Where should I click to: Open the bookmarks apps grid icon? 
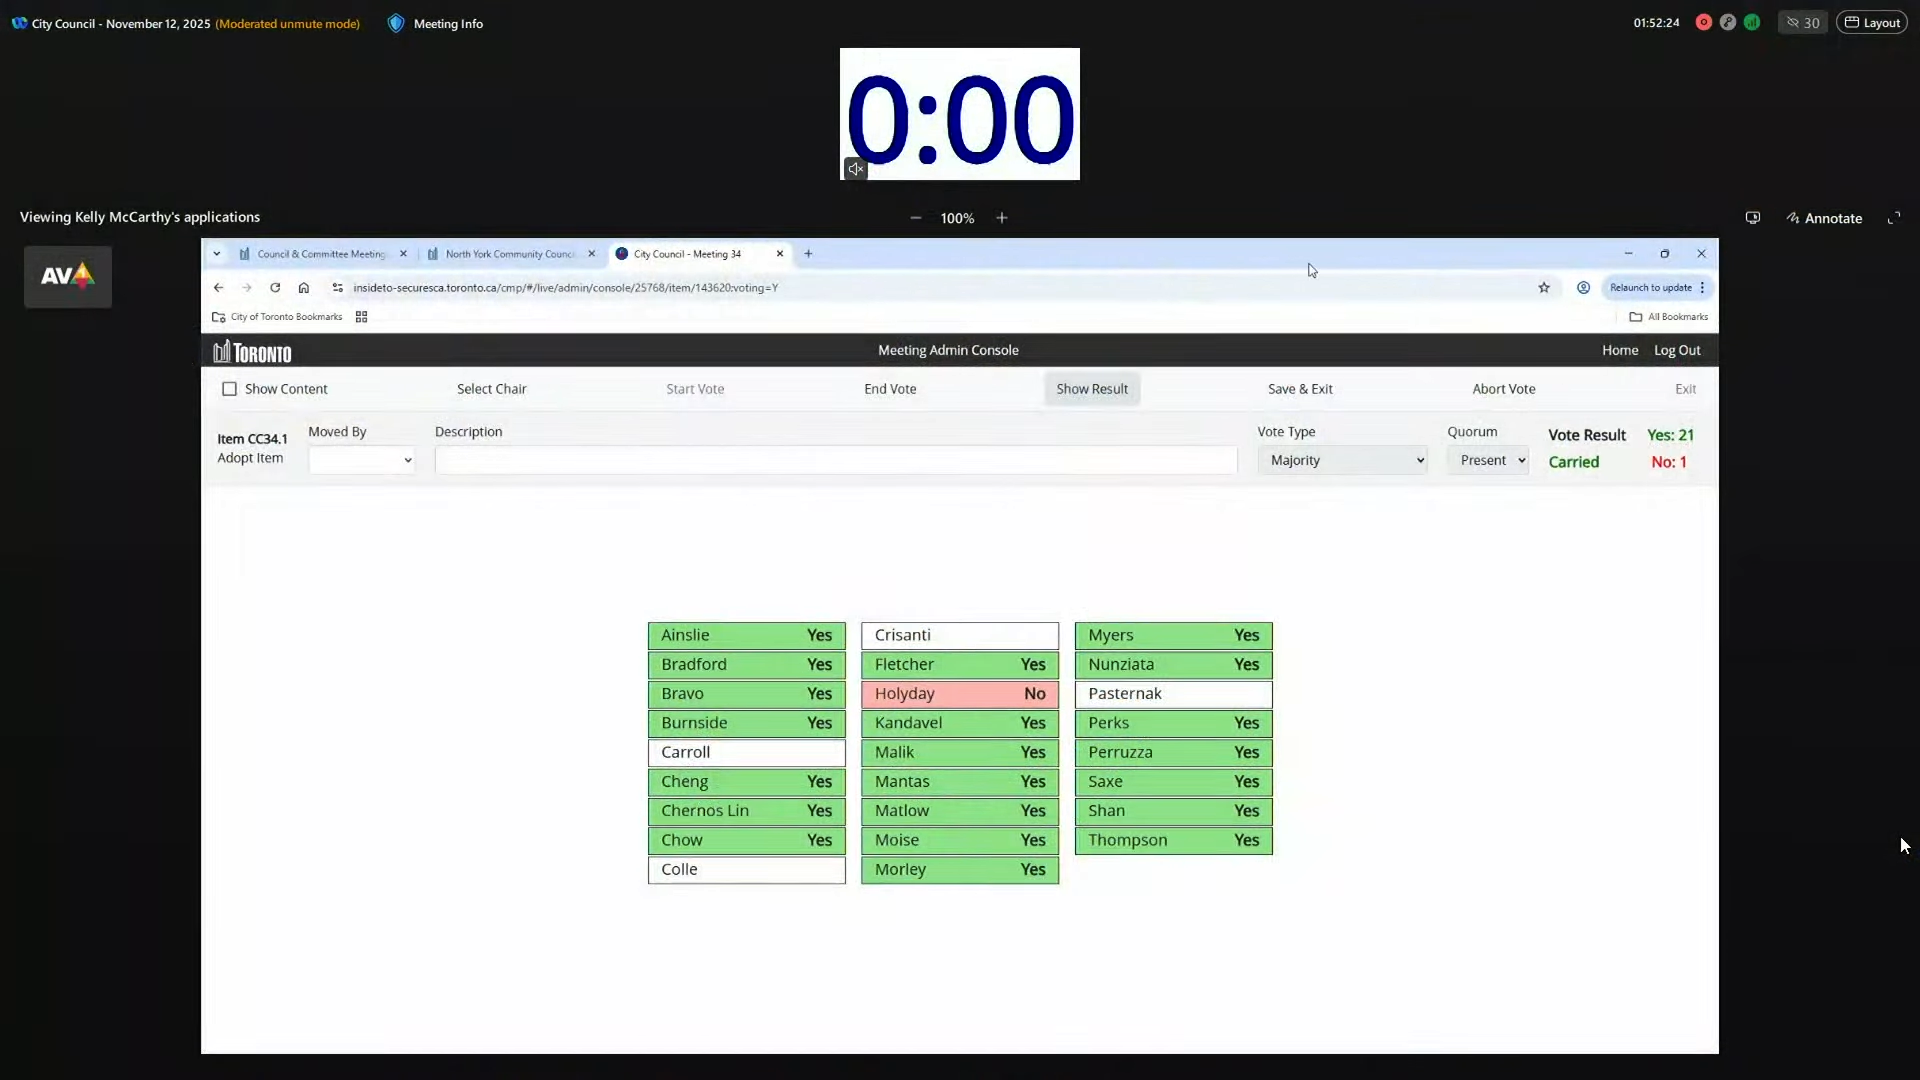(x=361, y=316)
